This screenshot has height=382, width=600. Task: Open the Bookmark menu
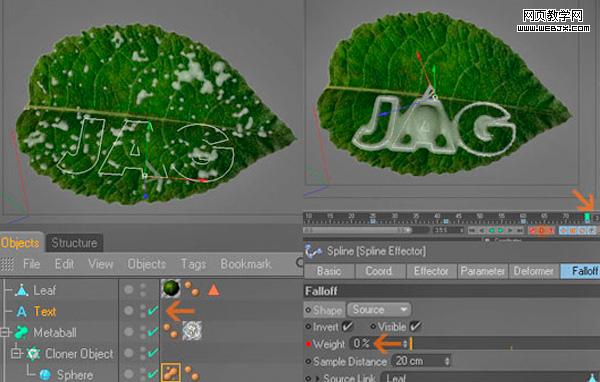[246, 264]
